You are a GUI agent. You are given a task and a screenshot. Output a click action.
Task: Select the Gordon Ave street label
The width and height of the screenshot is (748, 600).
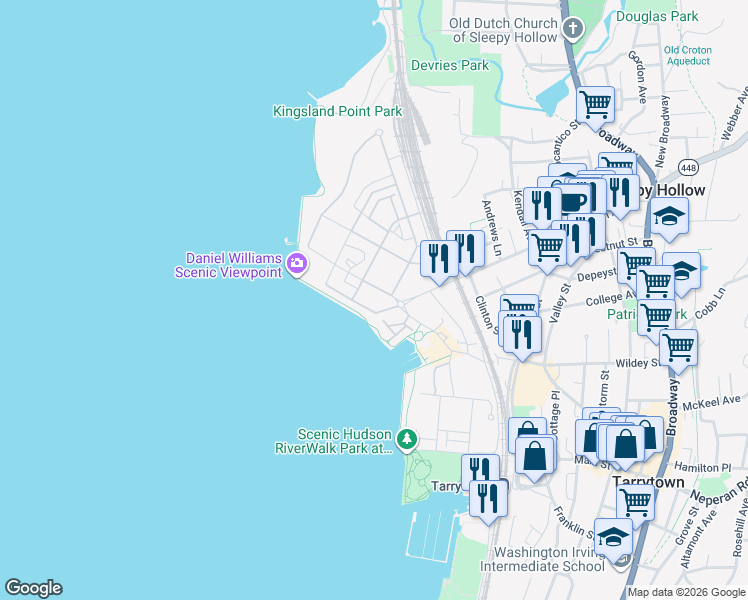[x=638, y=76]
